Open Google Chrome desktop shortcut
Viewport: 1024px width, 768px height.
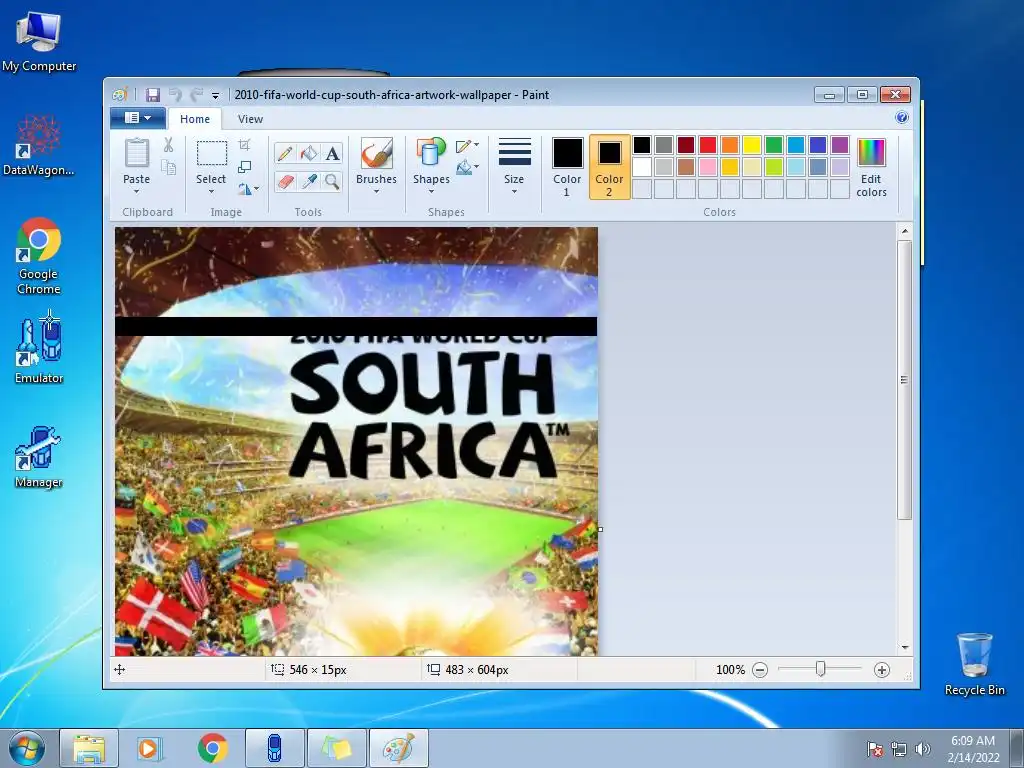39,255
